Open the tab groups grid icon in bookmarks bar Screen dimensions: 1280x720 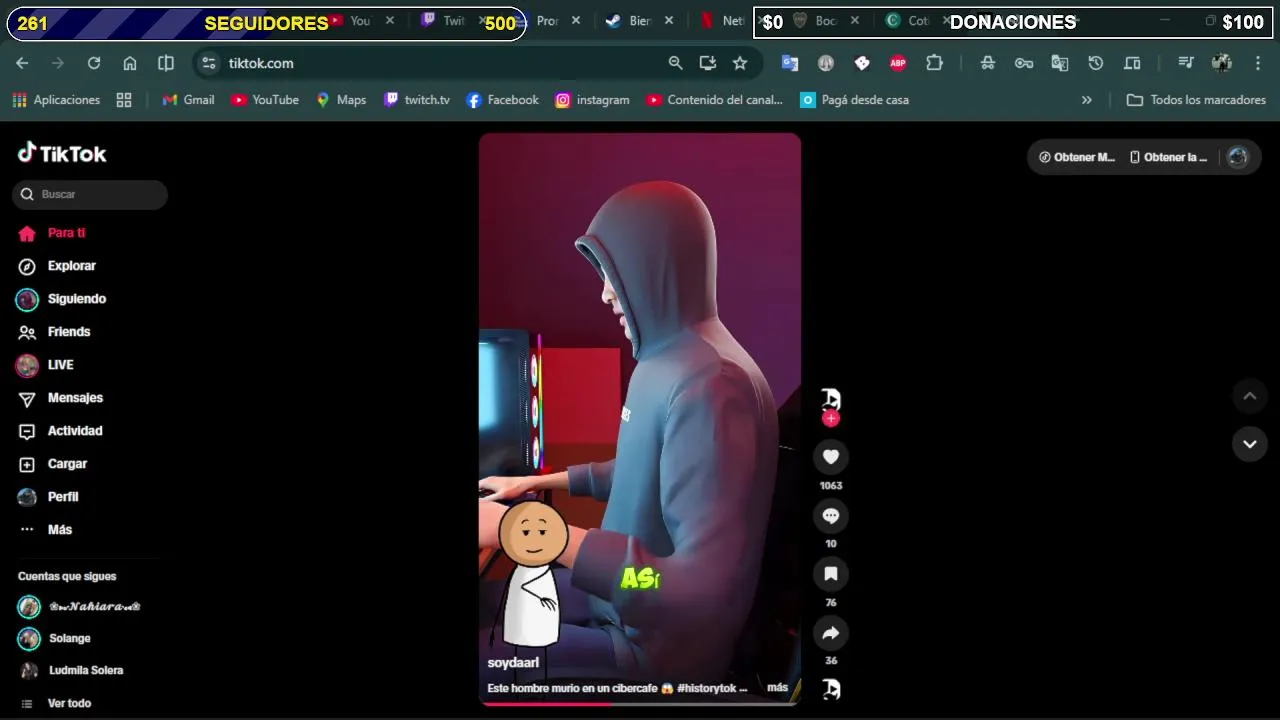tap(124, 100)
